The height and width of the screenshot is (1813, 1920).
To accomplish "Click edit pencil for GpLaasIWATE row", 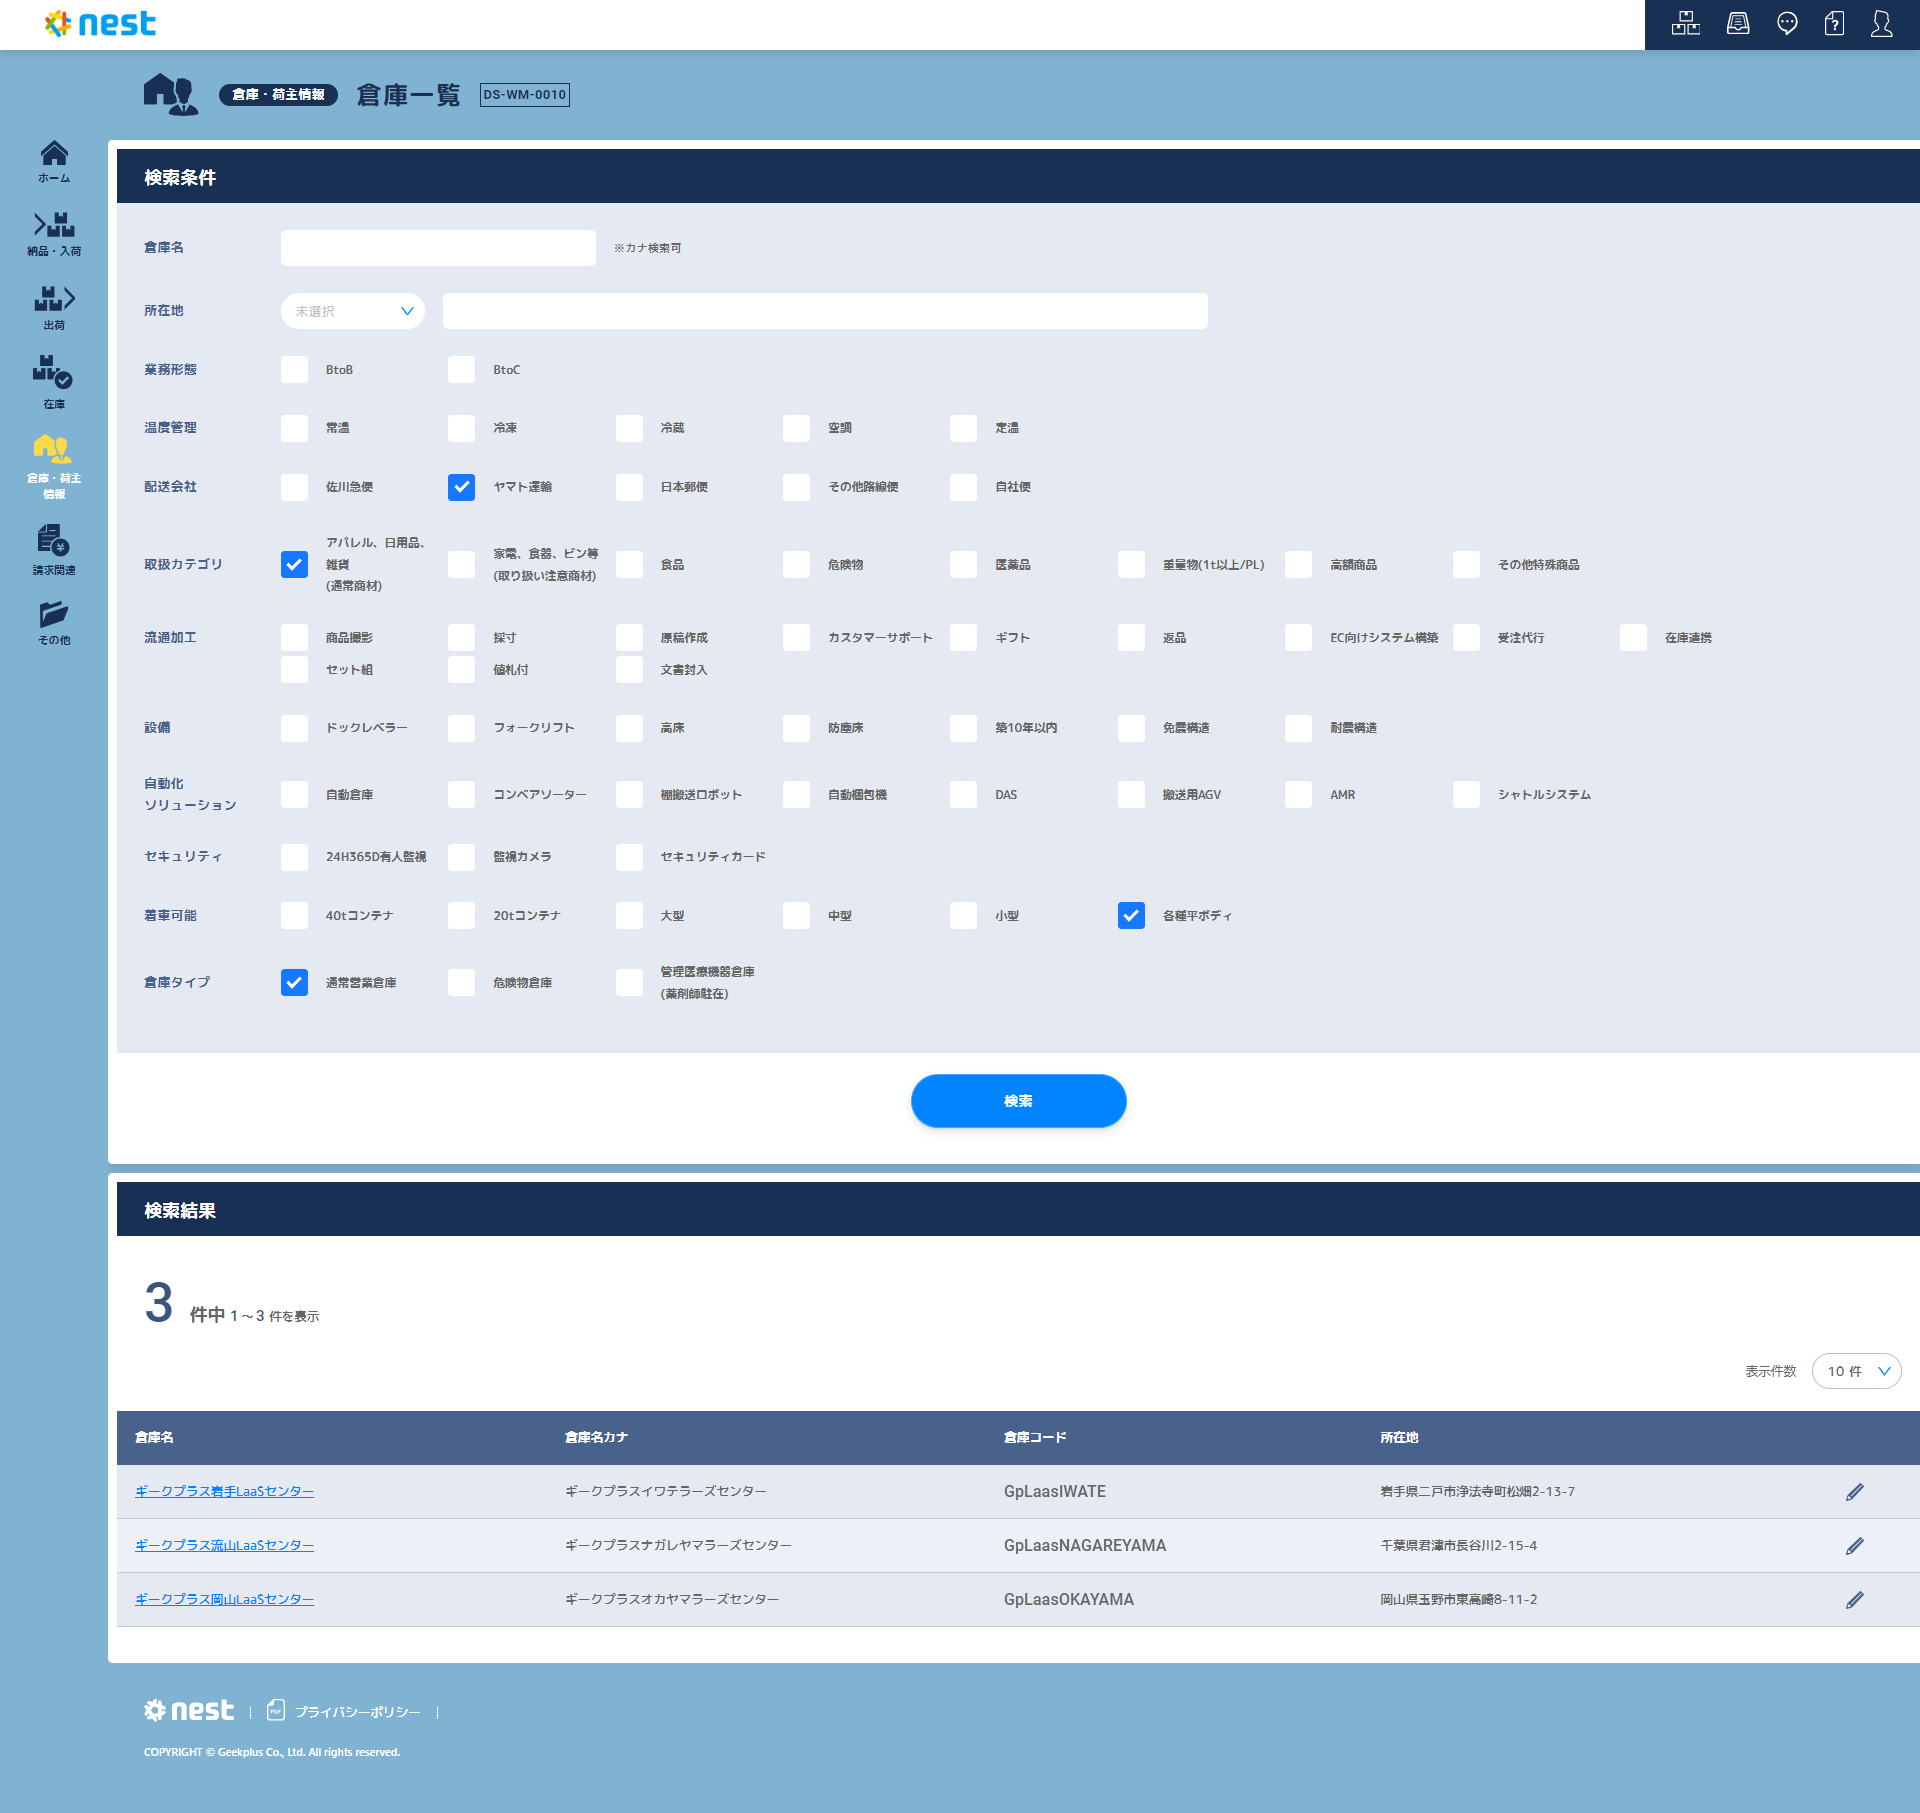I will pos(1854,1492).
